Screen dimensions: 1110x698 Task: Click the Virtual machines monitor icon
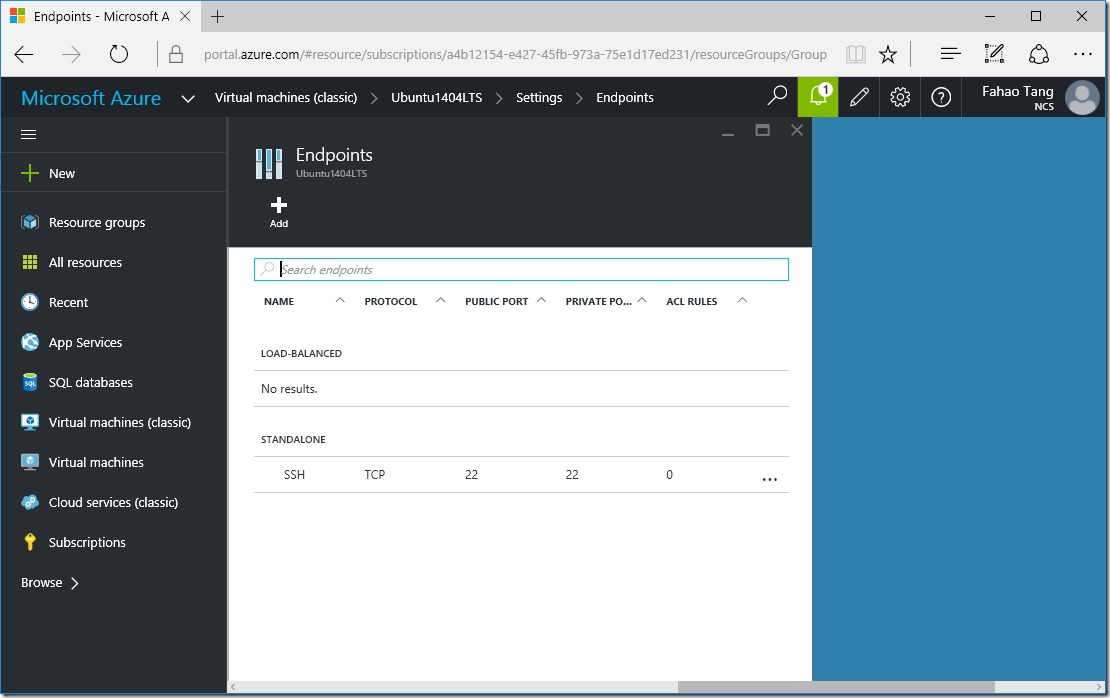[x=30, y=462]
